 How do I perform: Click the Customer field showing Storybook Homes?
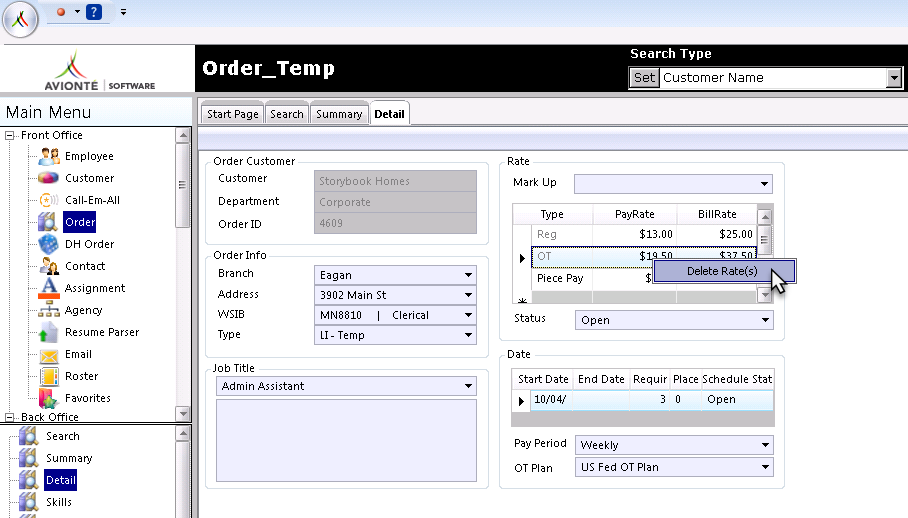coord(396,181)
